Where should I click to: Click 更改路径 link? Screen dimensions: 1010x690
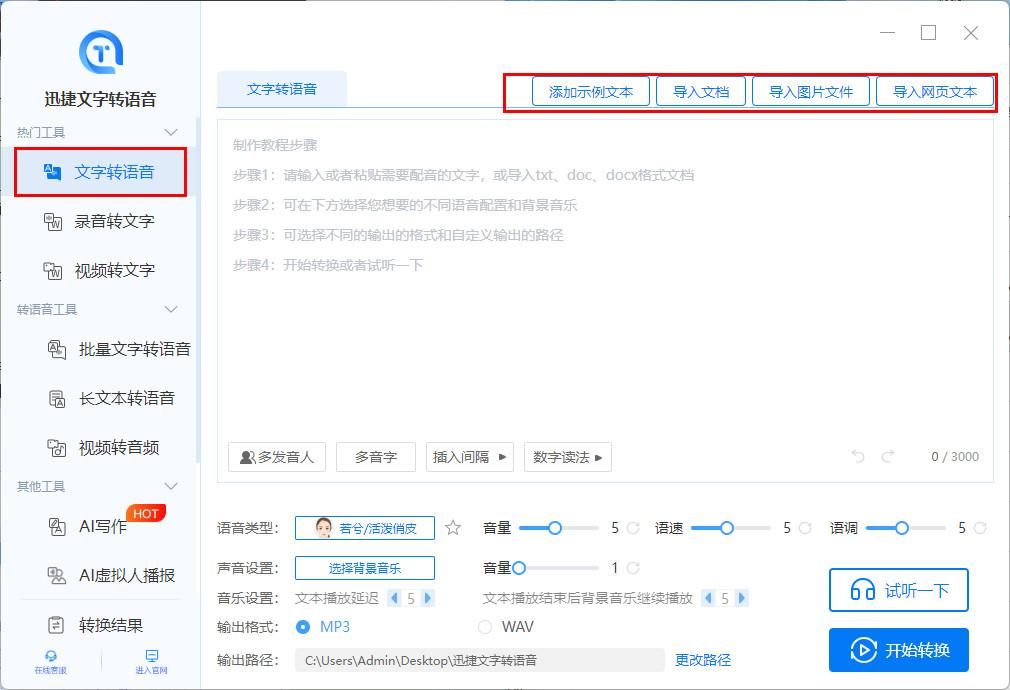click(703, 660)
